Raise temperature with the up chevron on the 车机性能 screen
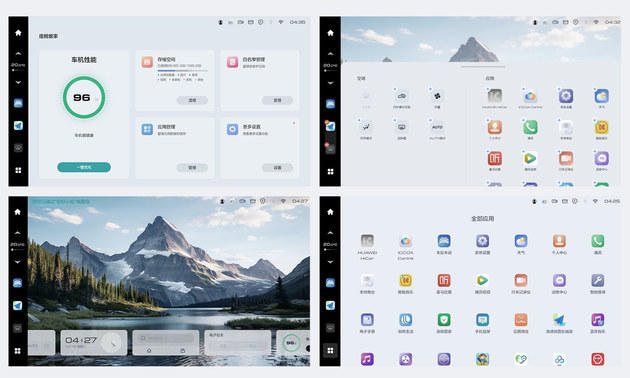630x378 pixels. click(x=18, y=53)
